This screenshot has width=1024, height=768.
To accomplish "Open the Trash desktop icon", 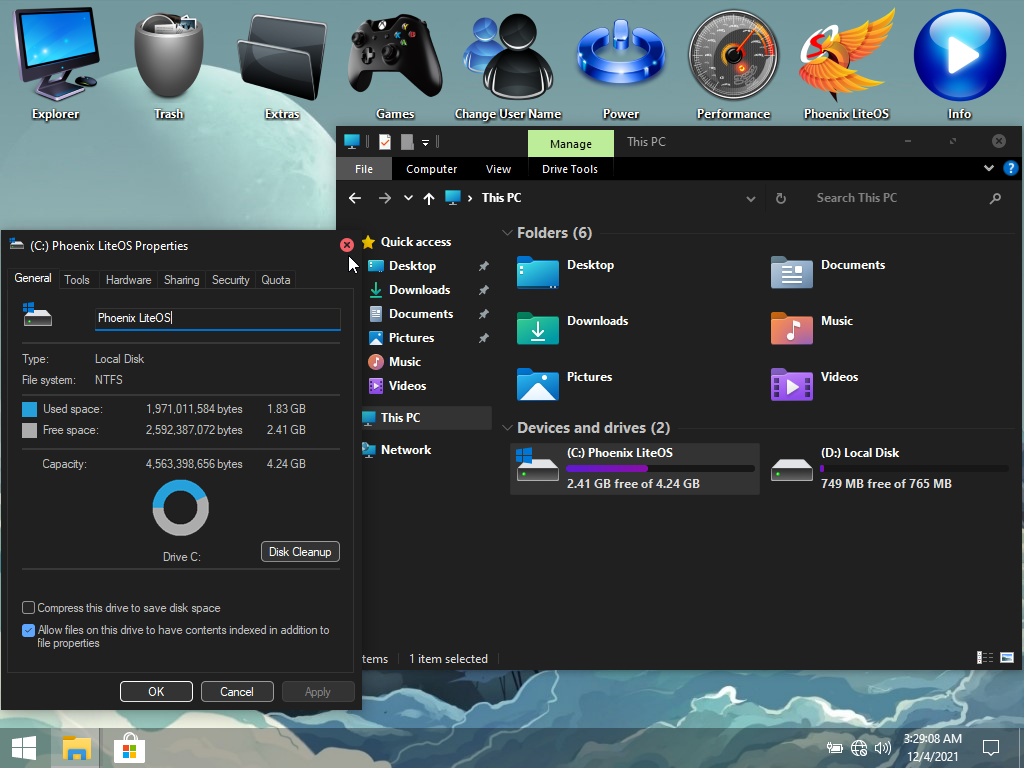I will pyautogui.click(x=168, y=62).
